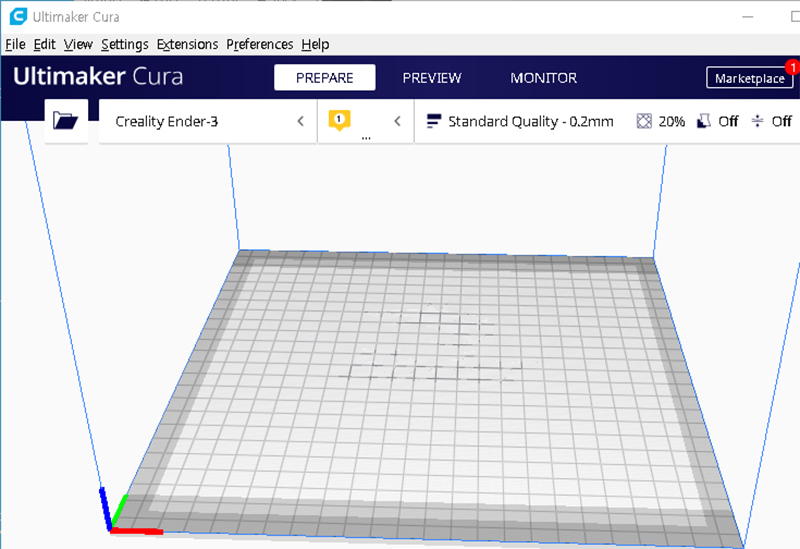Image resolution: width=800 pixels, height=549 pixels.
Task: Click the chevron next to Creality Ender-3
Action: coord(301,121)
